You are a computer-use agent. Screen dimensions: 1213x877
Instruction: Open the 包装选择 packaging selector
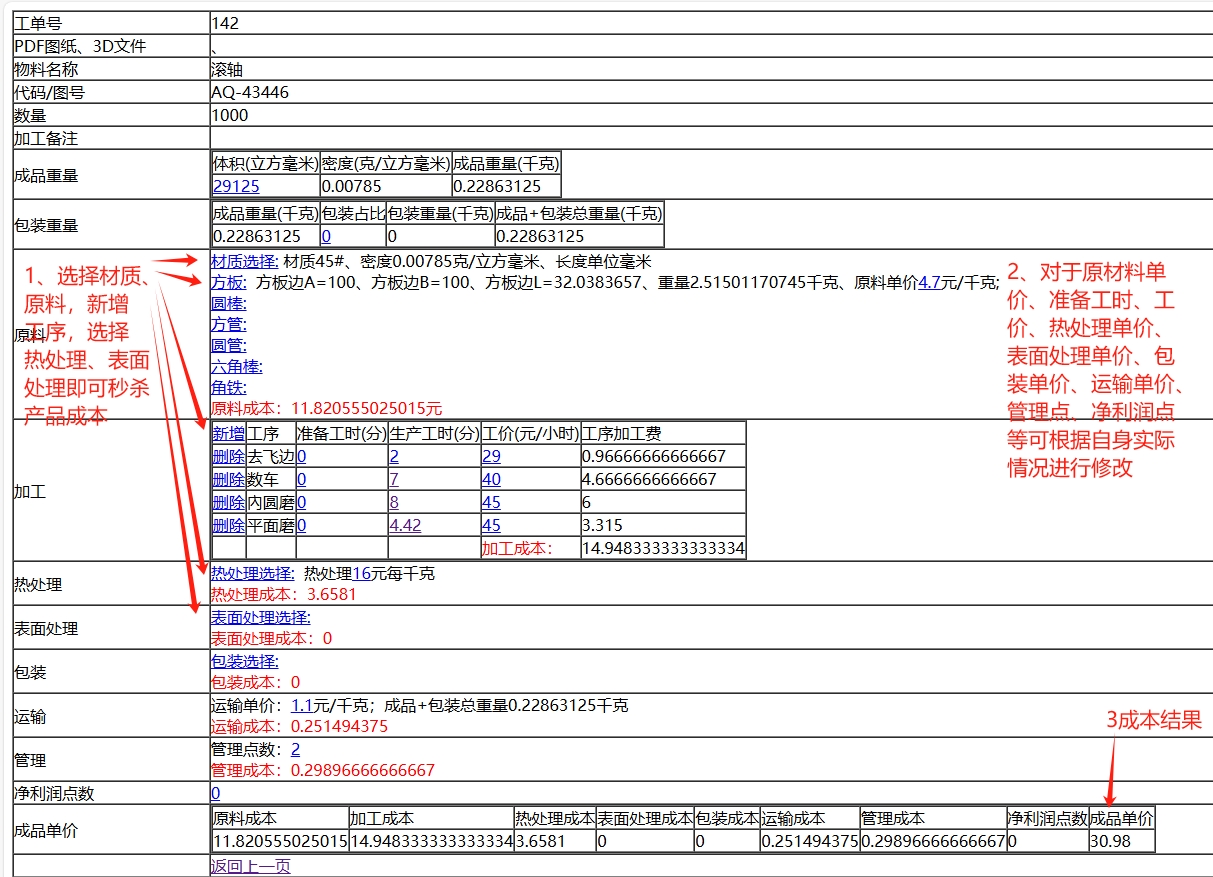pyautogui.click(x=244, y=661)
